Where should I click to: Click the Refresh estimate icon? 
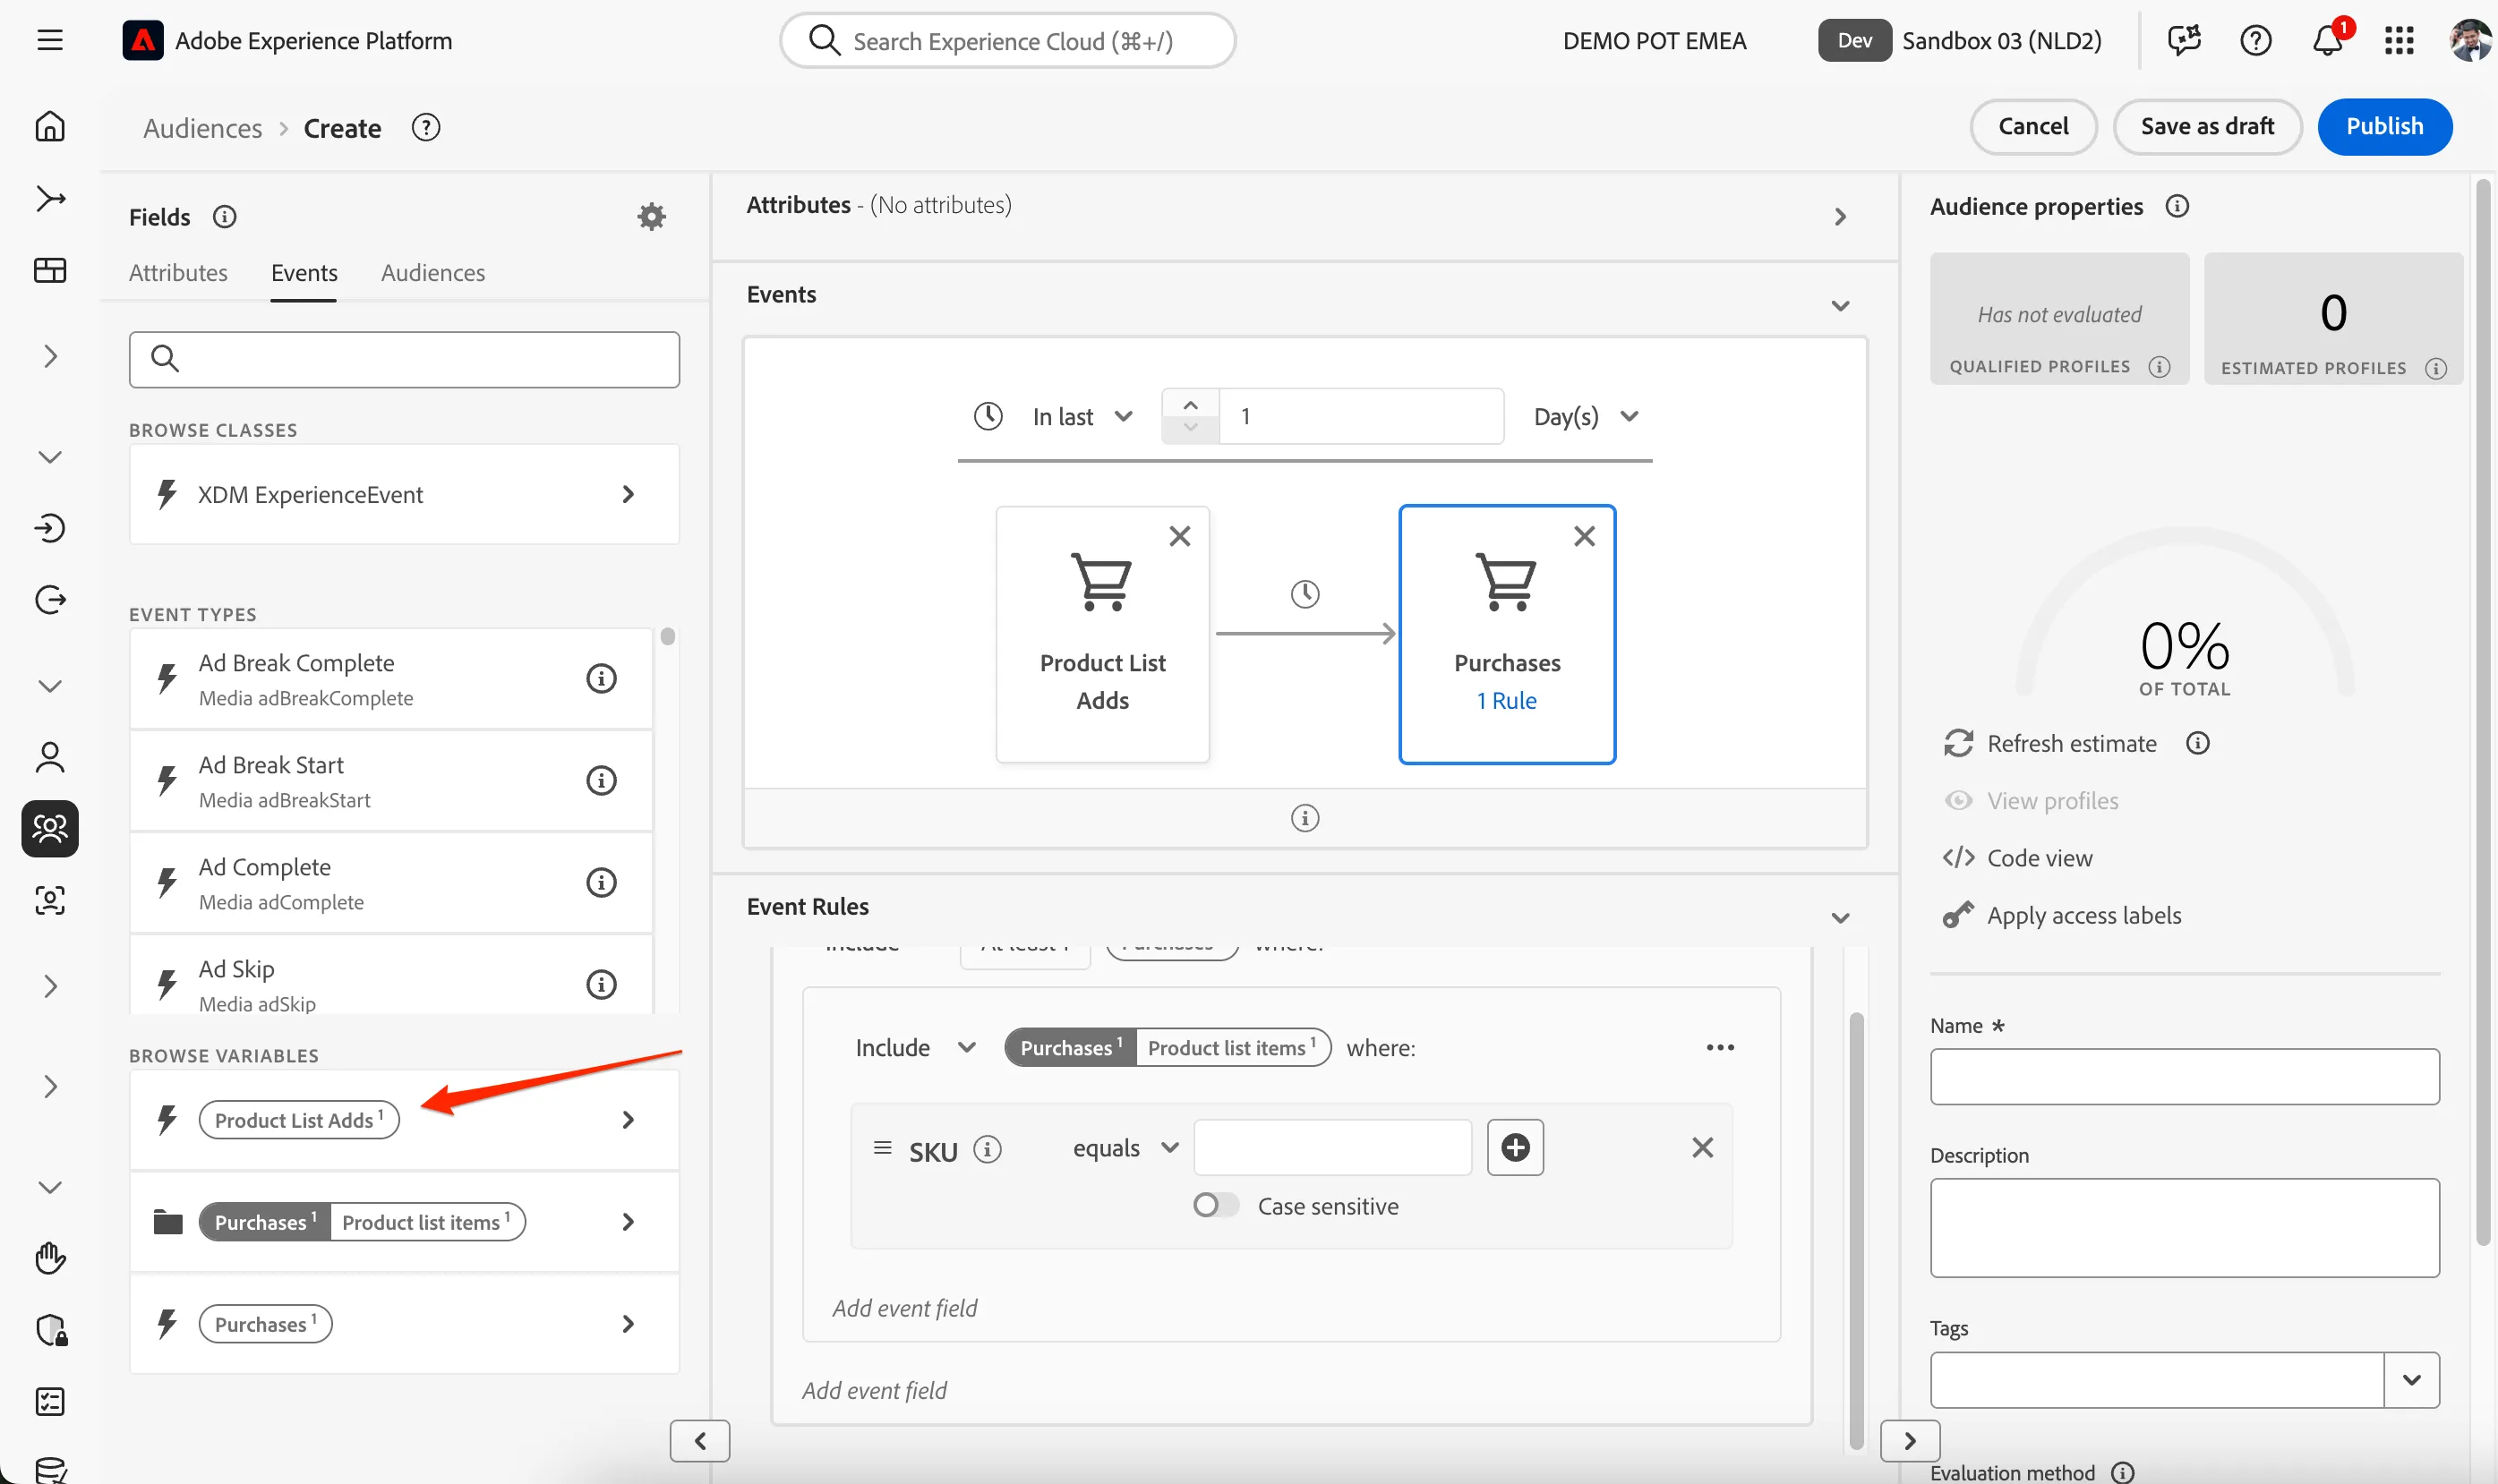pos(1958,743)
